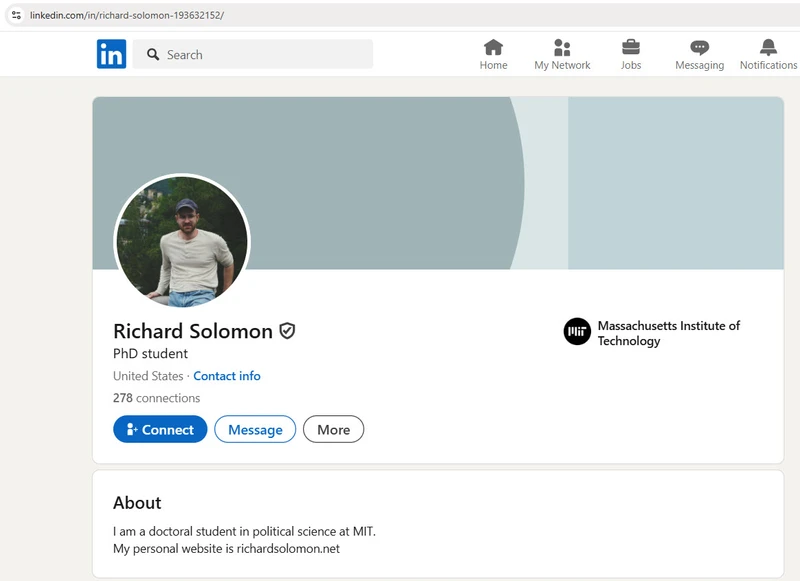
Task: Open Massachusetts Institute of Technology link
Action: pos(668,333)
